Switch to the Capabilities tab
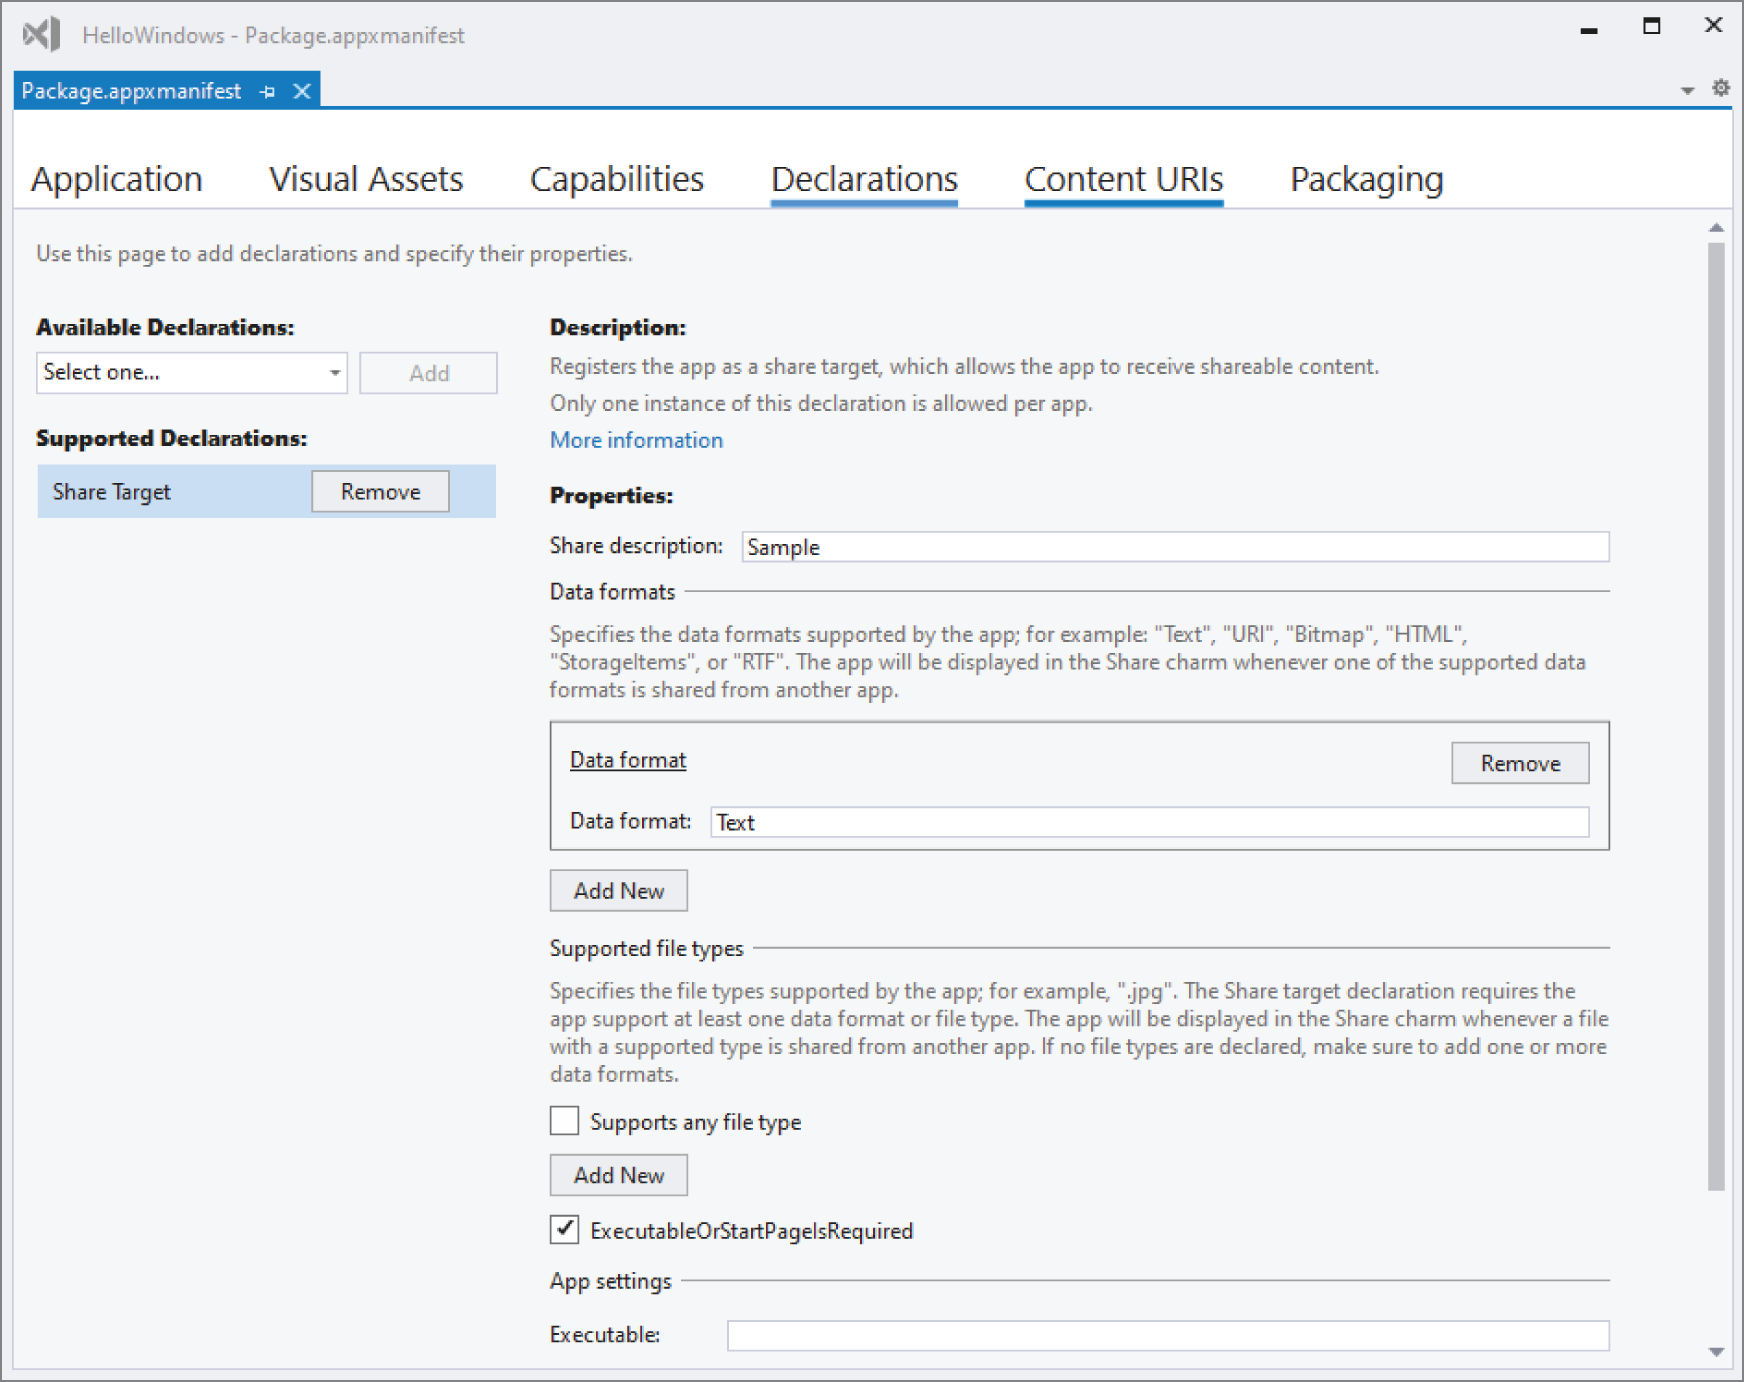Viewport: 1744px width, 1382px height. 618,179
